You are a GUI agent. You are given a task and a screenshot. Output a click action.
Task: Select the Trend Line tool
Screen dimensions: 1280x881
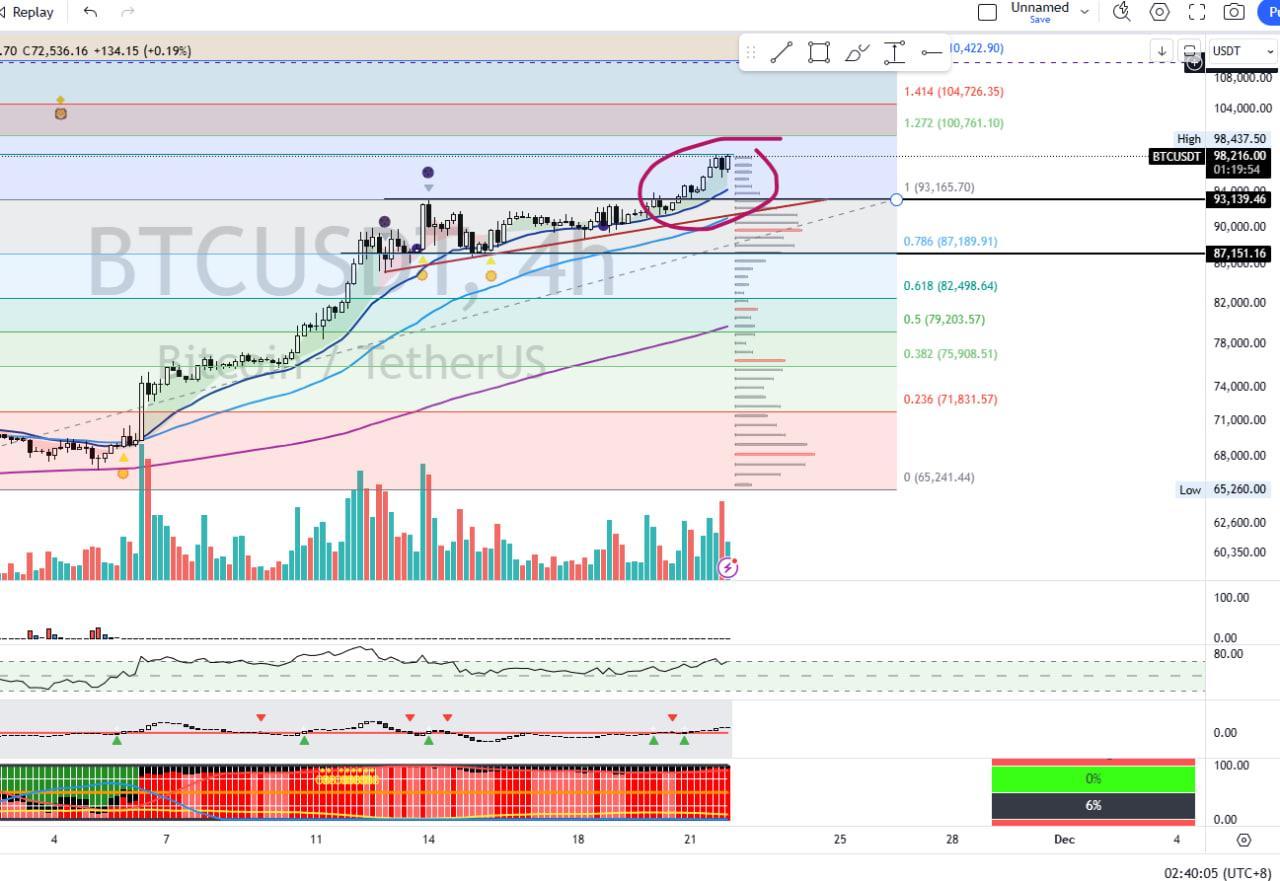coord(782,53)
